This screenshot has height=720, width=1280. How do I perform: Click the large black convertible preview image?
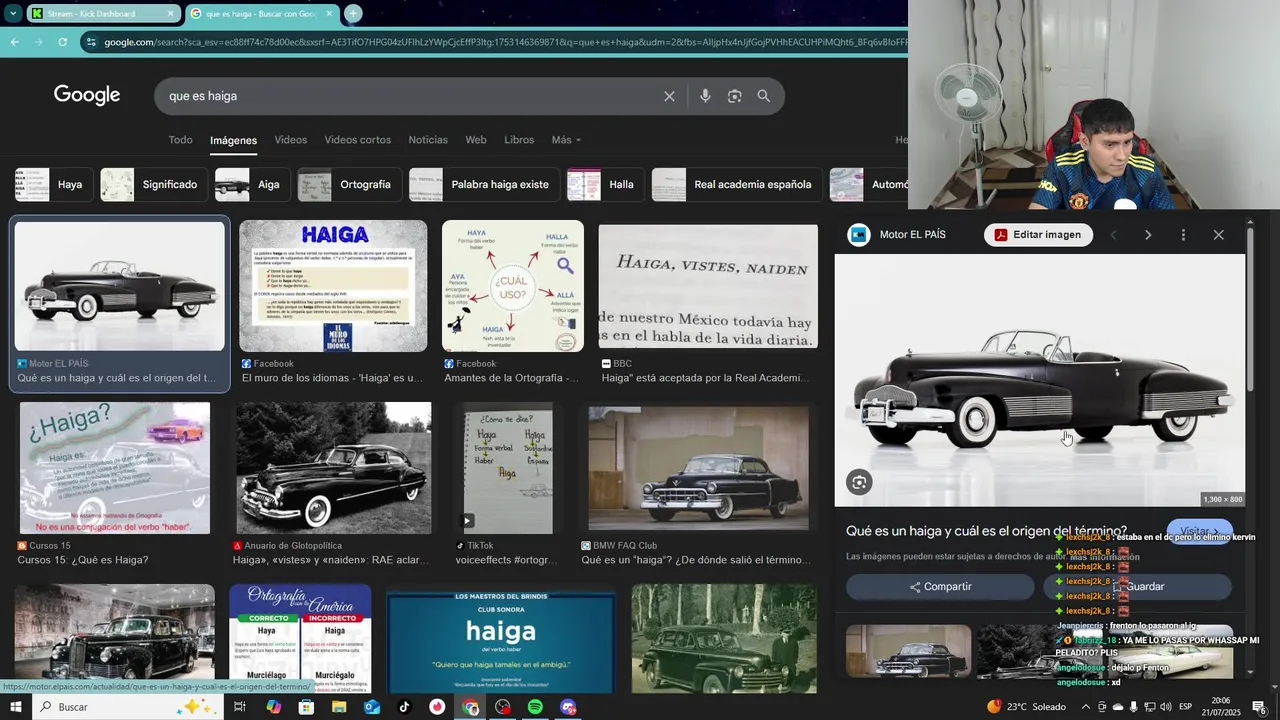tap(1040, 380)
